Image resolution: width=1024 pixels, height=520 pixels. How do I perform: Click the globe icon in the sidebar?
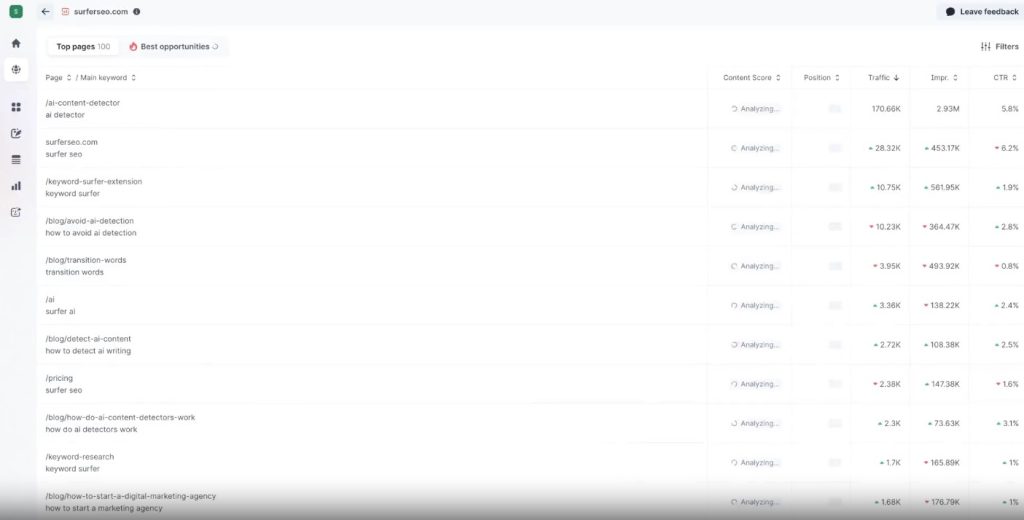click(x=16, y=69)
